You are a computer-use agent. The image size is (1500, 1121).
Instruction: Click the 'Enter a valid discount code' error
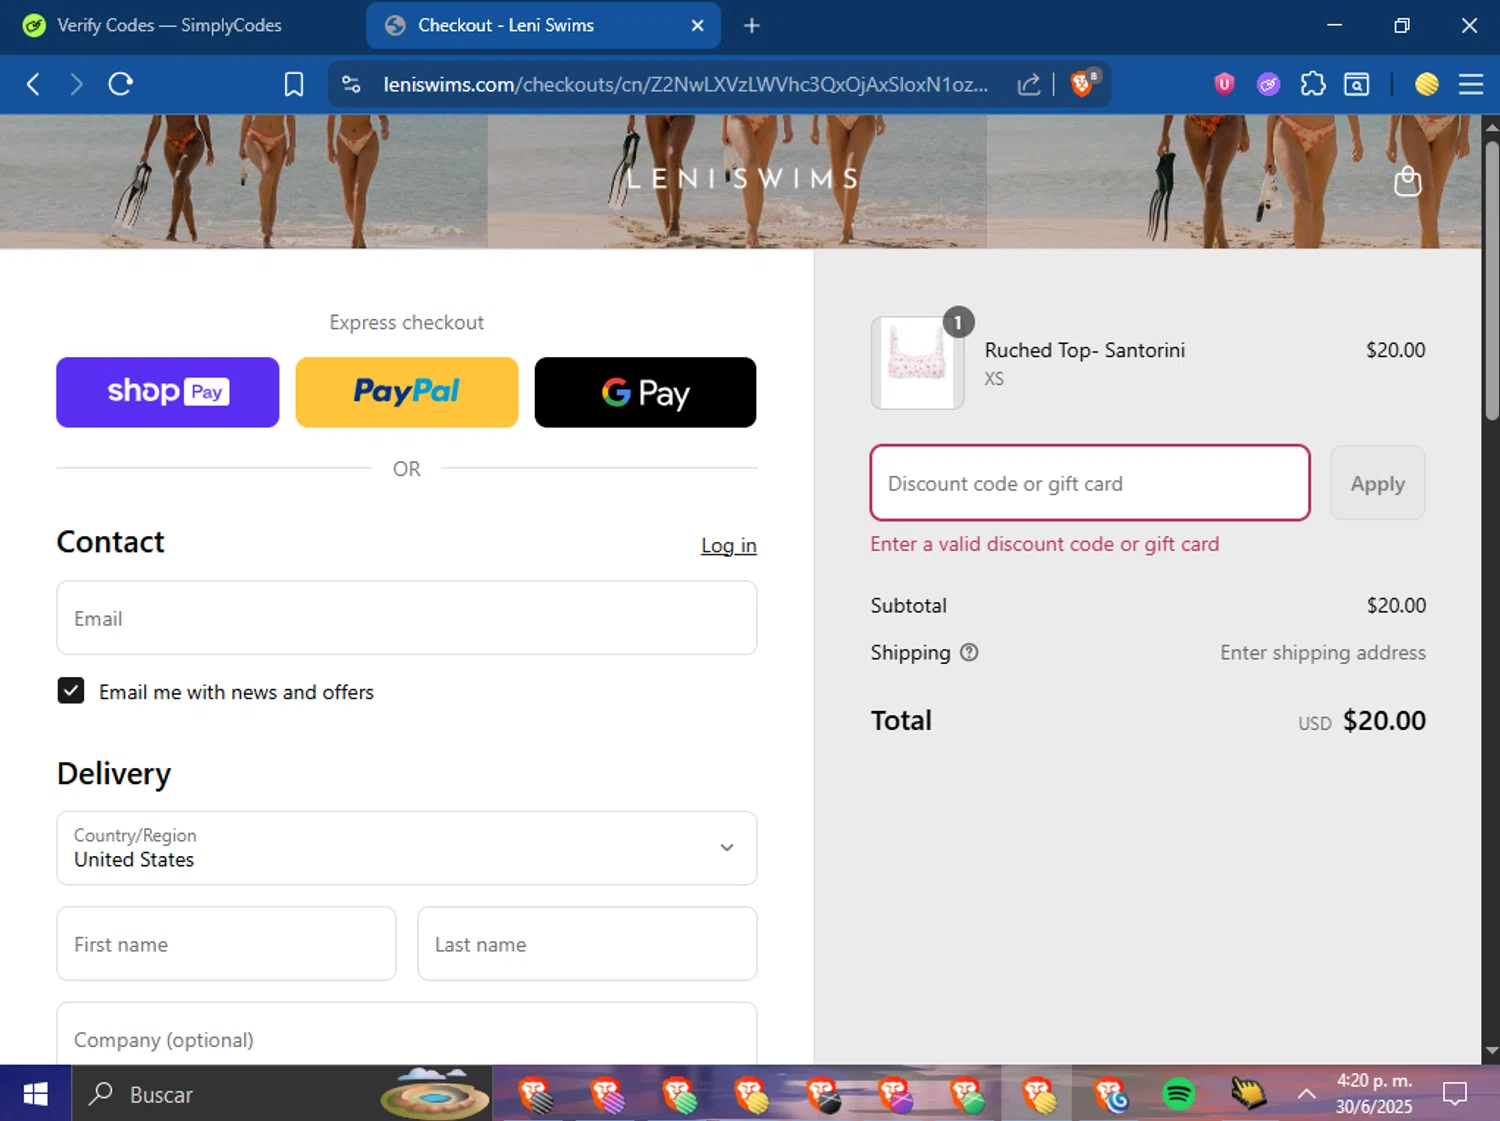tap(1045, 544)
